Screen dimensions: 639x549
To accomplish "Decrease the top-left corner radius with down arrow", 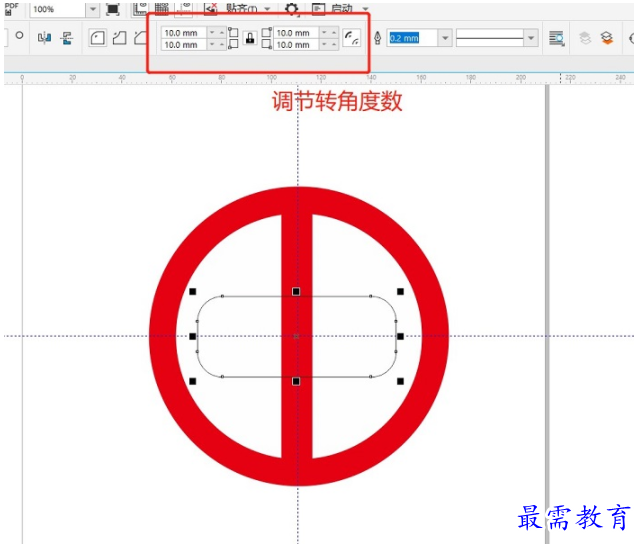I will [212, 33].
